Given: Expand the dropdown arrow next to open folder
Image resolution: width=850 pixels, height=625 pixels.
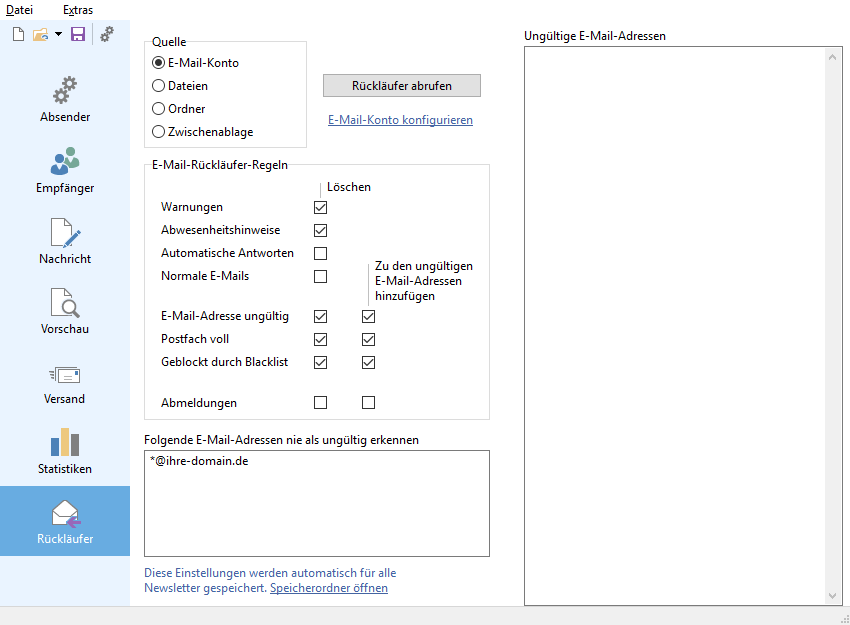Looking at the screenshot, I should [x=58, y=34].
